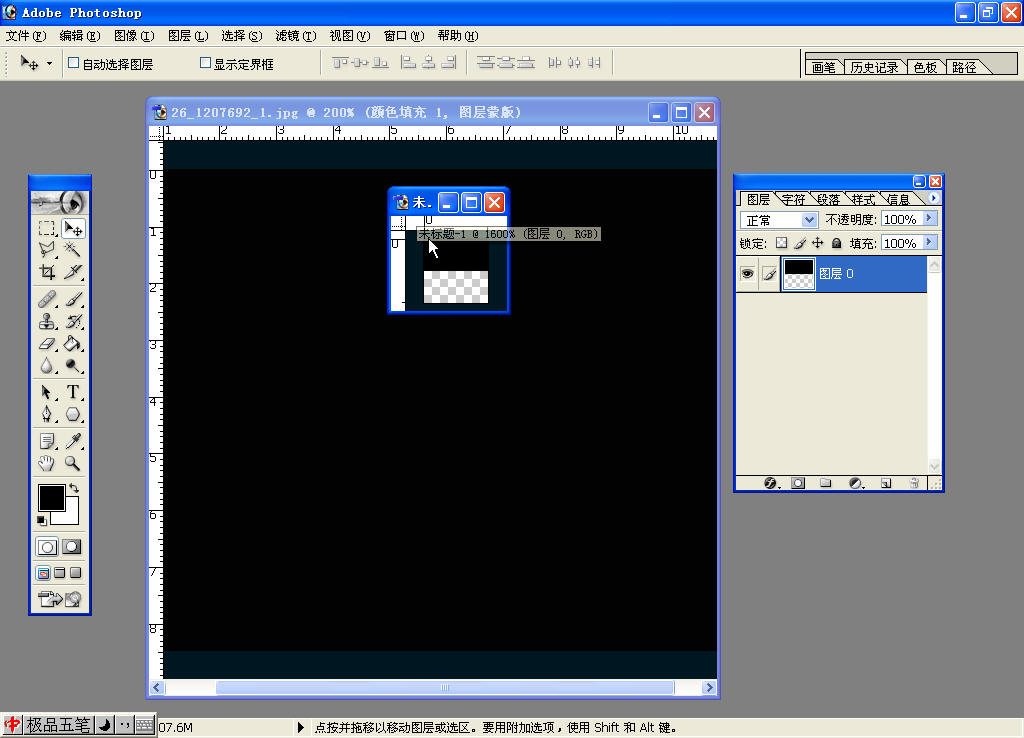Select the Healing Brush tool

click(46, 299)
